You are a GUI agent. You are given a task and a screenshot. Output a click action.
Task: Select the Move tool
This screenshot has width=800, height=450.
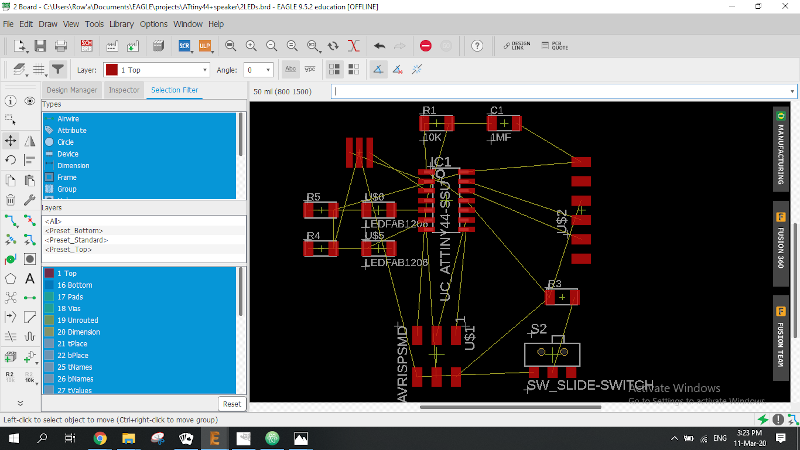coord(10,141)
